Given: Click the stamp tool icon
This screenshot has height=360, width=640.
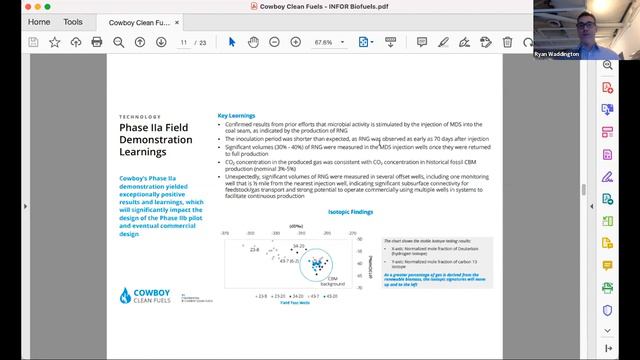Looking at the screenshot, I should tap(486, 42).
